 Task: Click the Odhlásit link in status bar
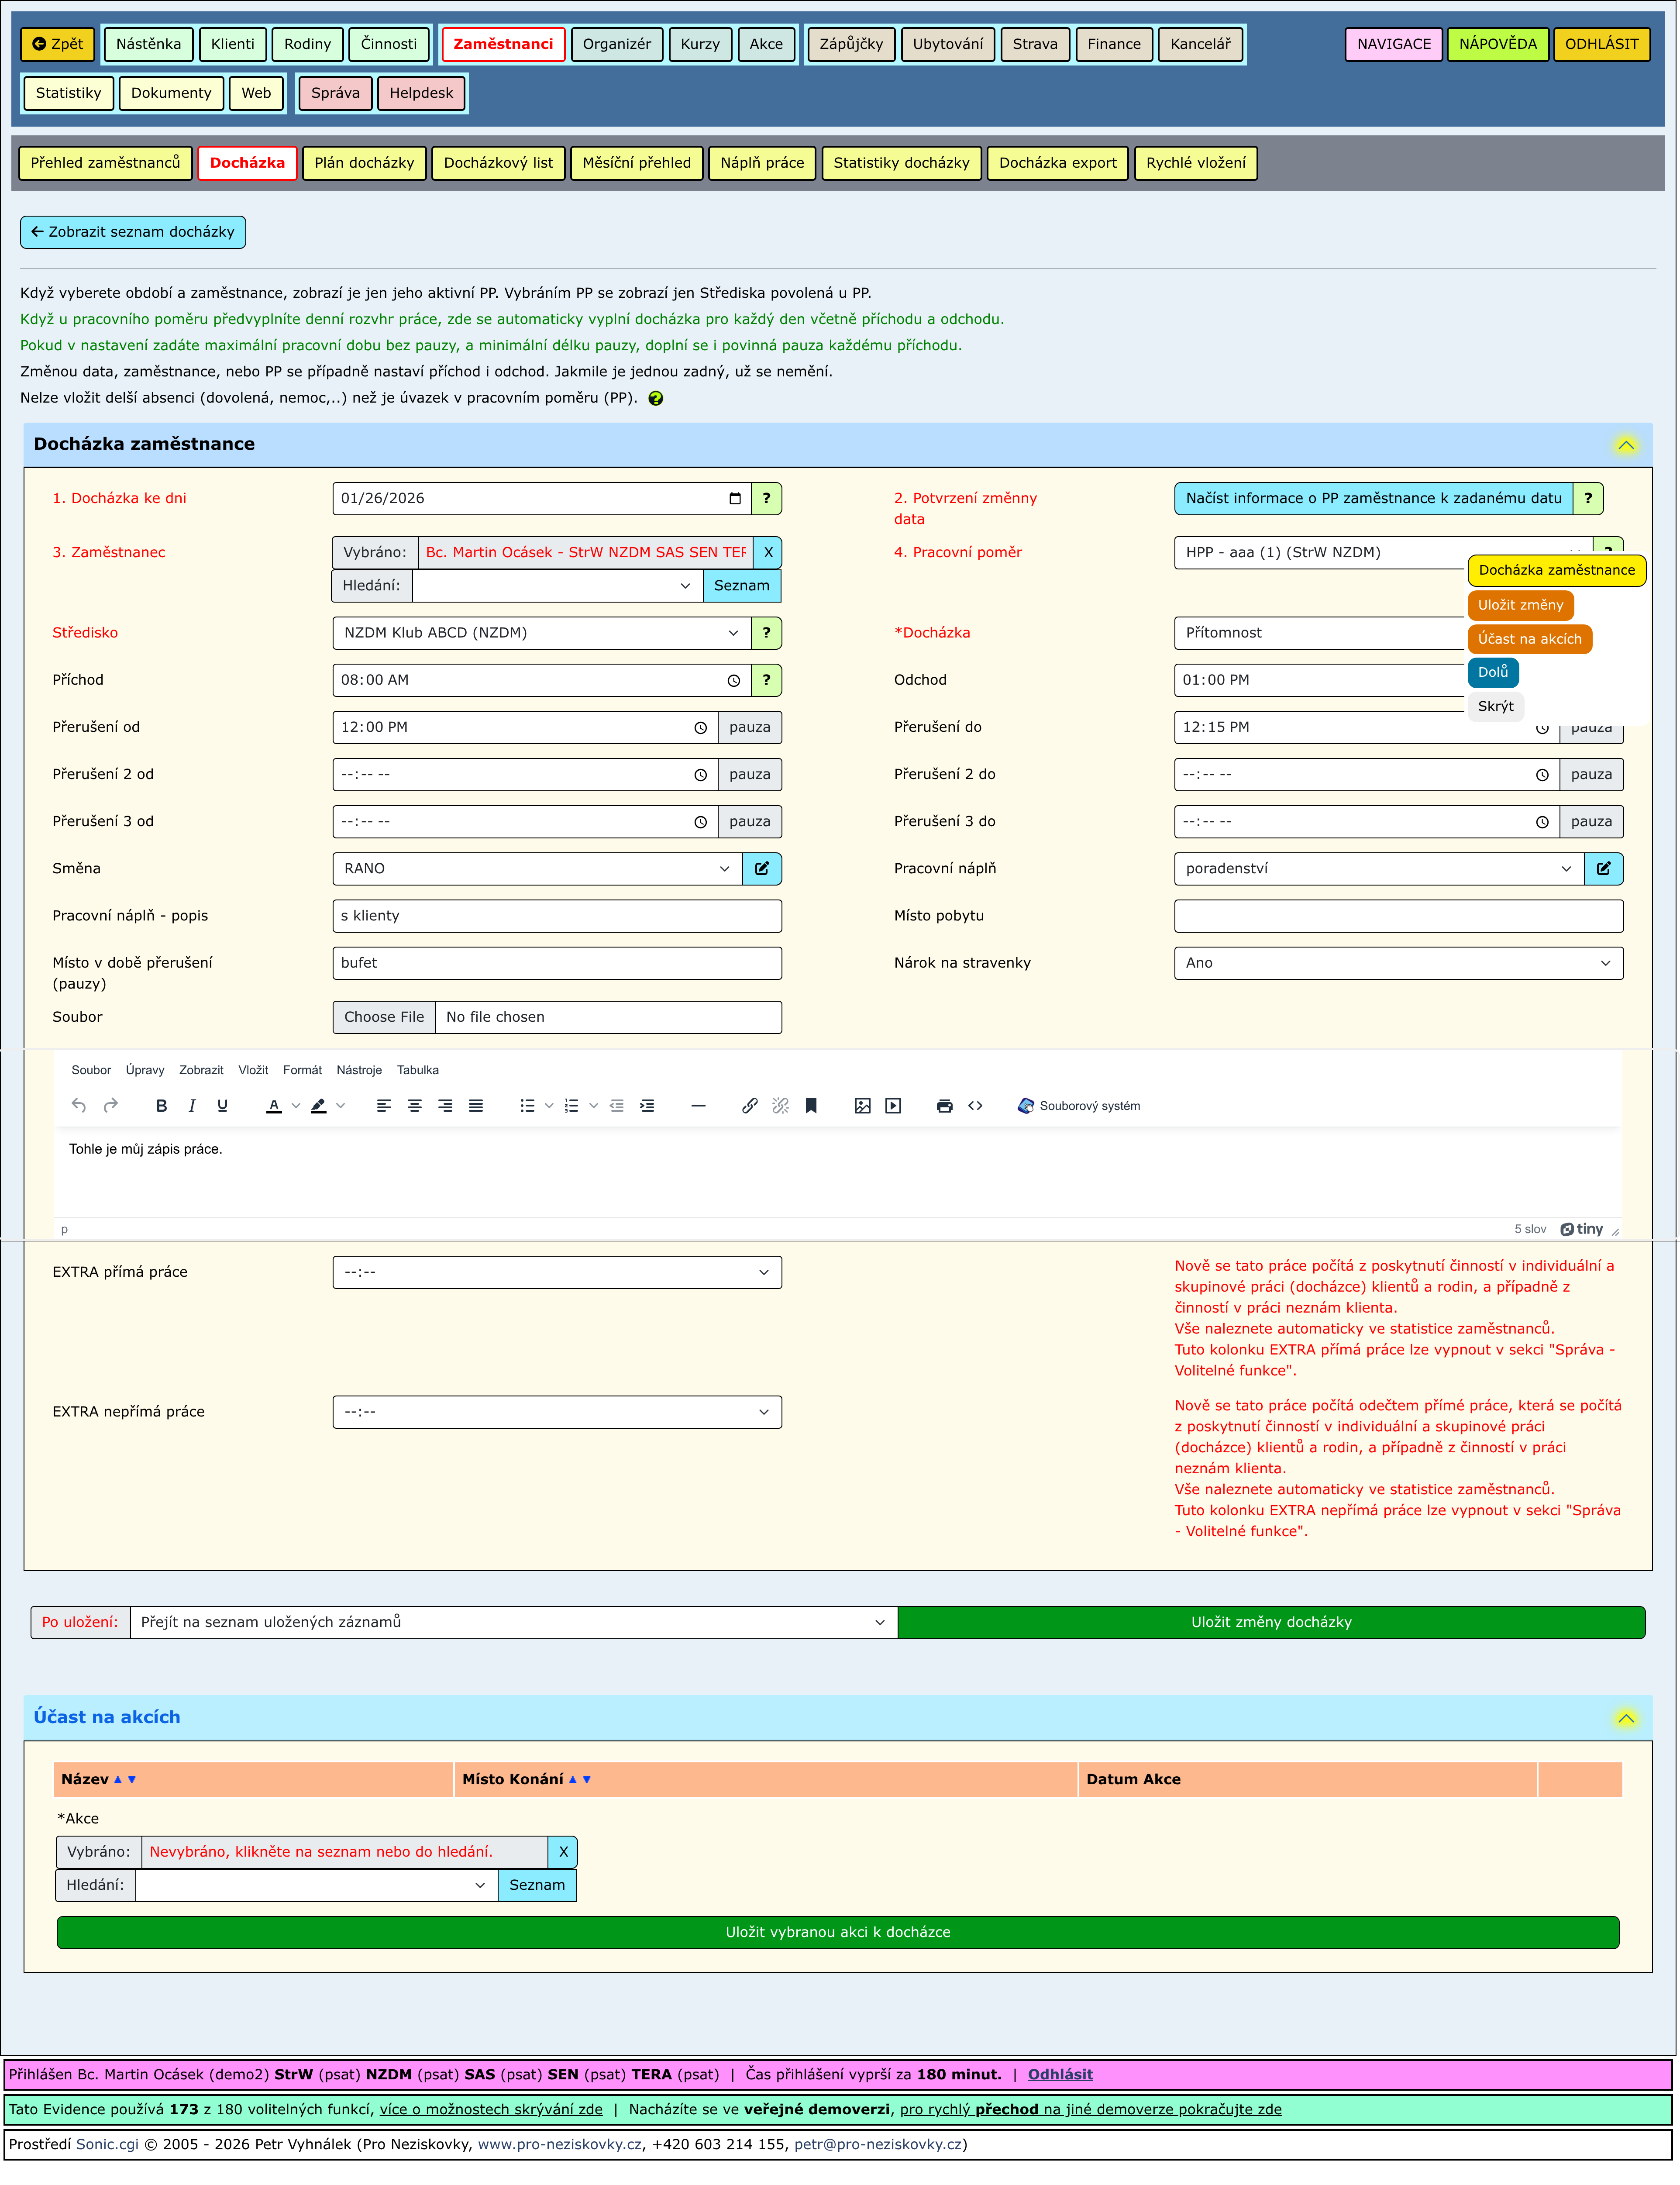click(1059, 2074)
